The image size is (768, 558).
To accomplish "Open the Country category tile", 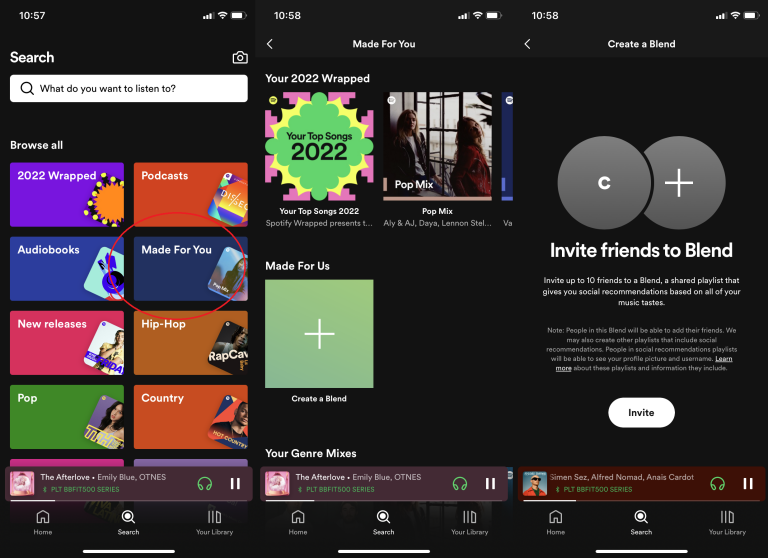I will point(191,416).
